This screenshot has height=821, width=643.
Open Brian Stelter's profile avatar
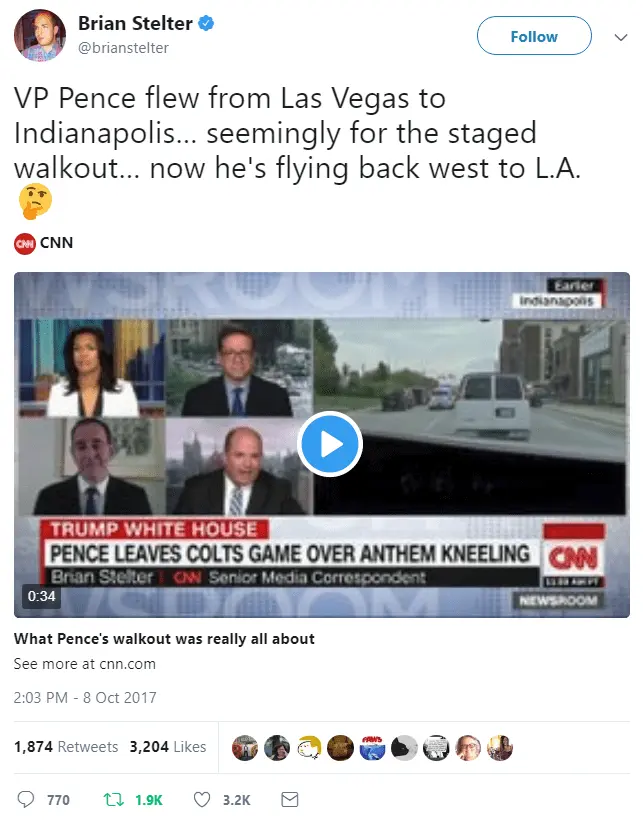pyautogui.click(x=40, y=35)
